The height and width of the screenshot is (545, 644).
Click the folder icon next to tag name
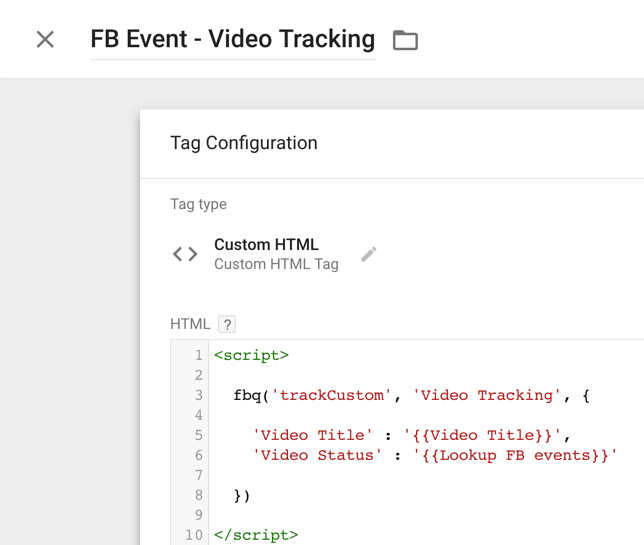pyautogui.click(x=405, y=40)
